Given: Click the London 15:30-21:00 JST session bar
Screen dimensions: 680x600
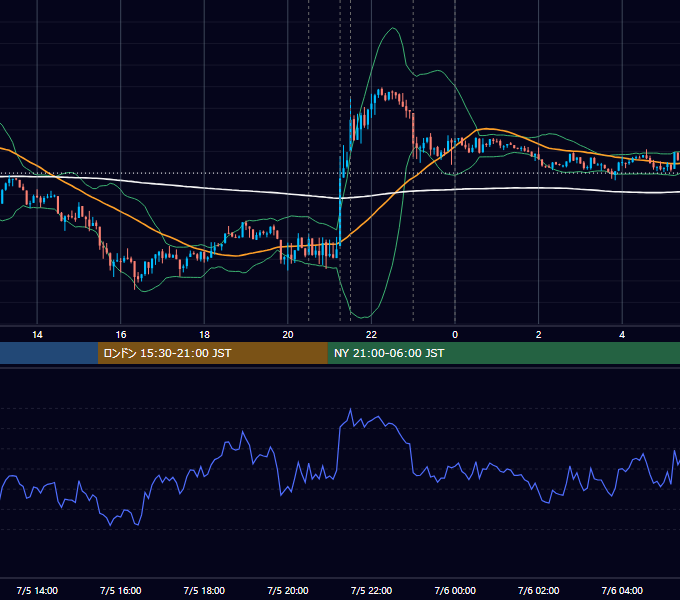Looking at the screenshot, I should (212, 353).
